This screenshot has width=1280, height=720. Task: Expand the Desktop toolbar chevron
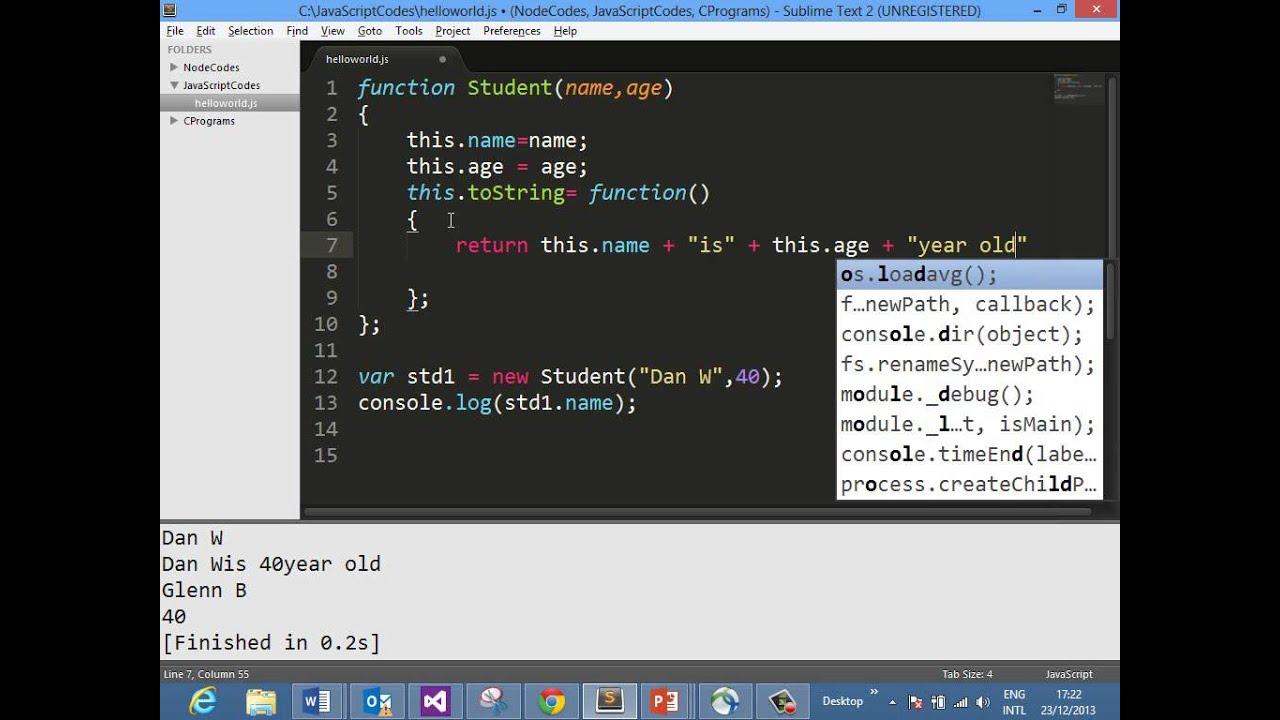tap(874, 692)
